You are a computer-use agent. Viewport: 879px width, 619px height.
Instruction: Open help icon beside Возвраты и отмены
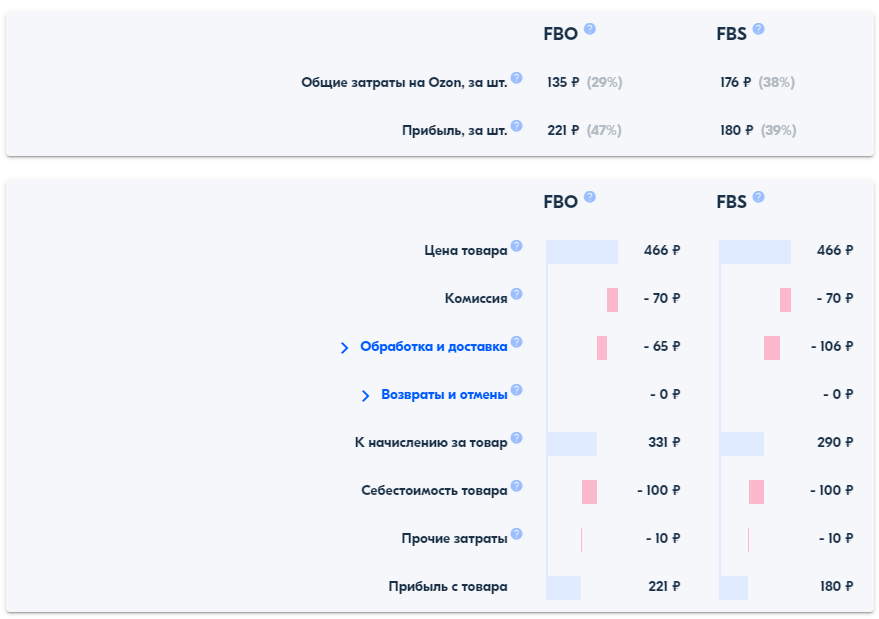517,390
